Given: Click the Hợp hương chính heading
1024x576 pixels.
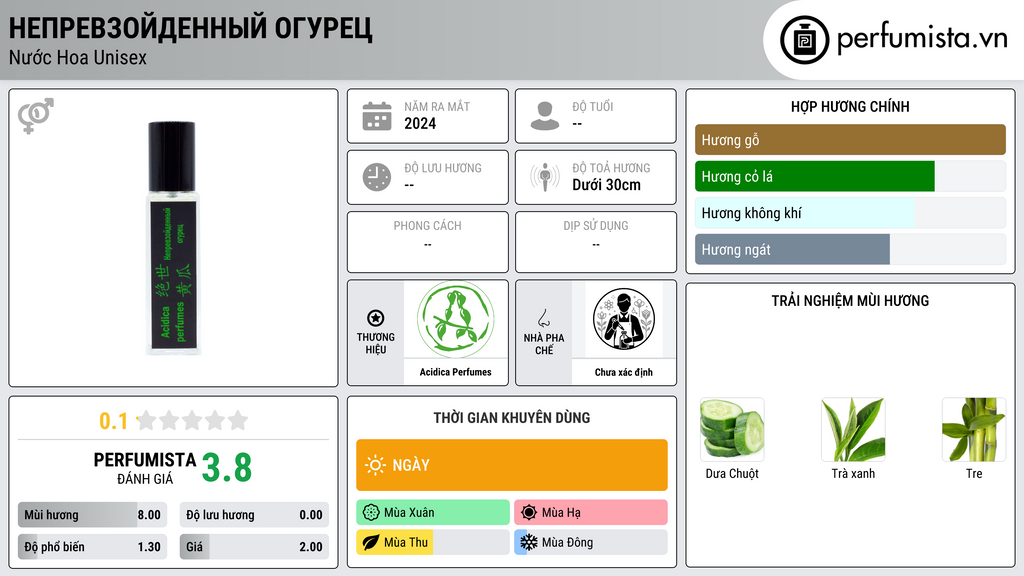Looking at the screenshot, I should click(x=850, y=106).
